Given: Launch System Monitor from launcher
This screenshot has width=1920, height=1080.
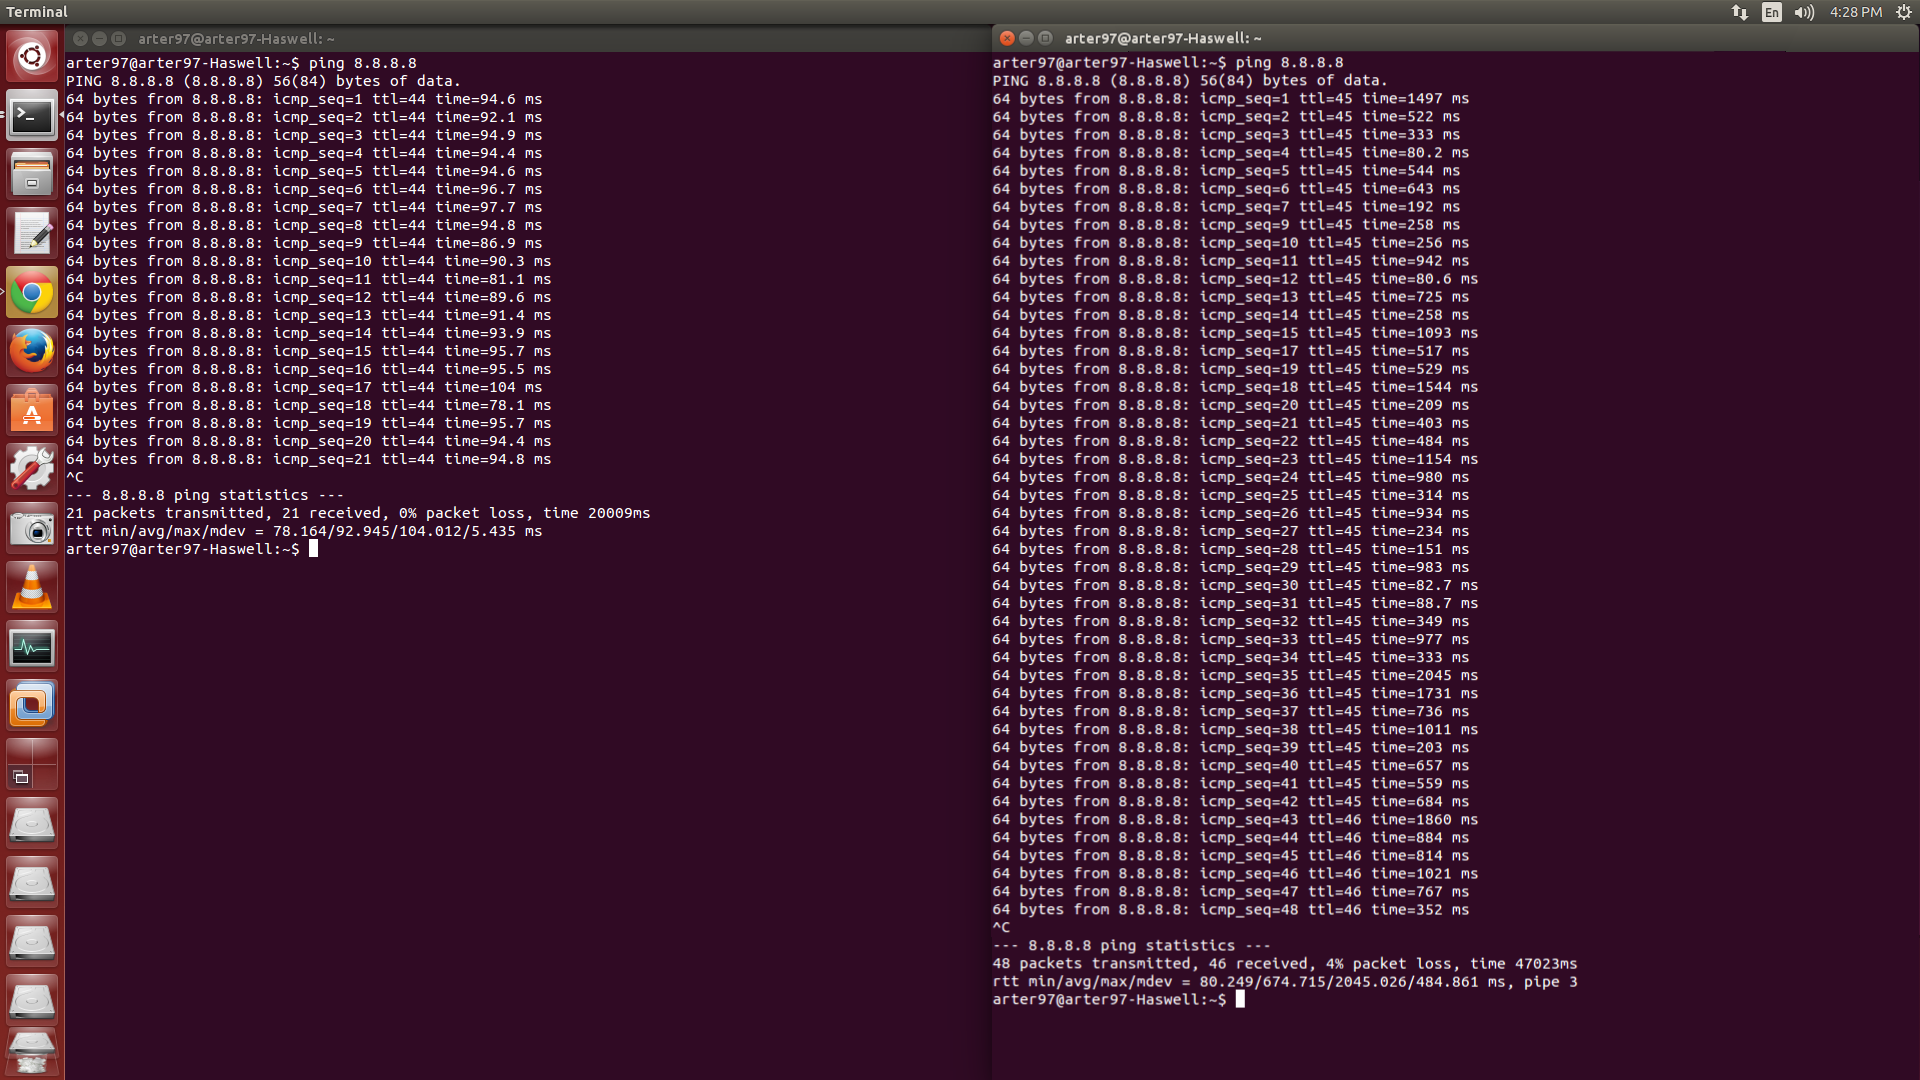Looking at the screenshot, I should coord(32,647).
